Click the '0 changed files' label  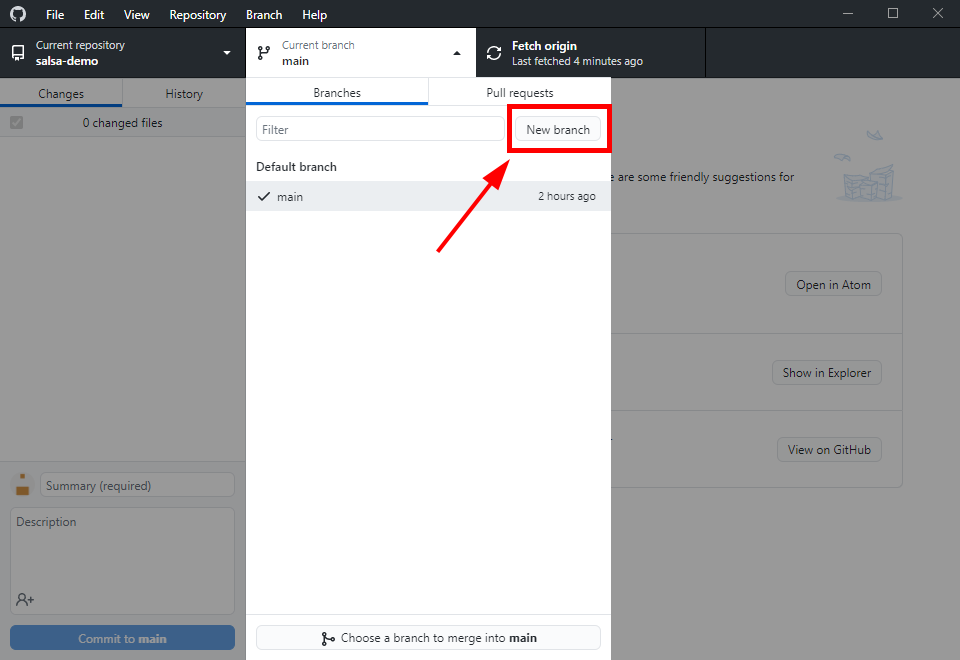[122, 122]
